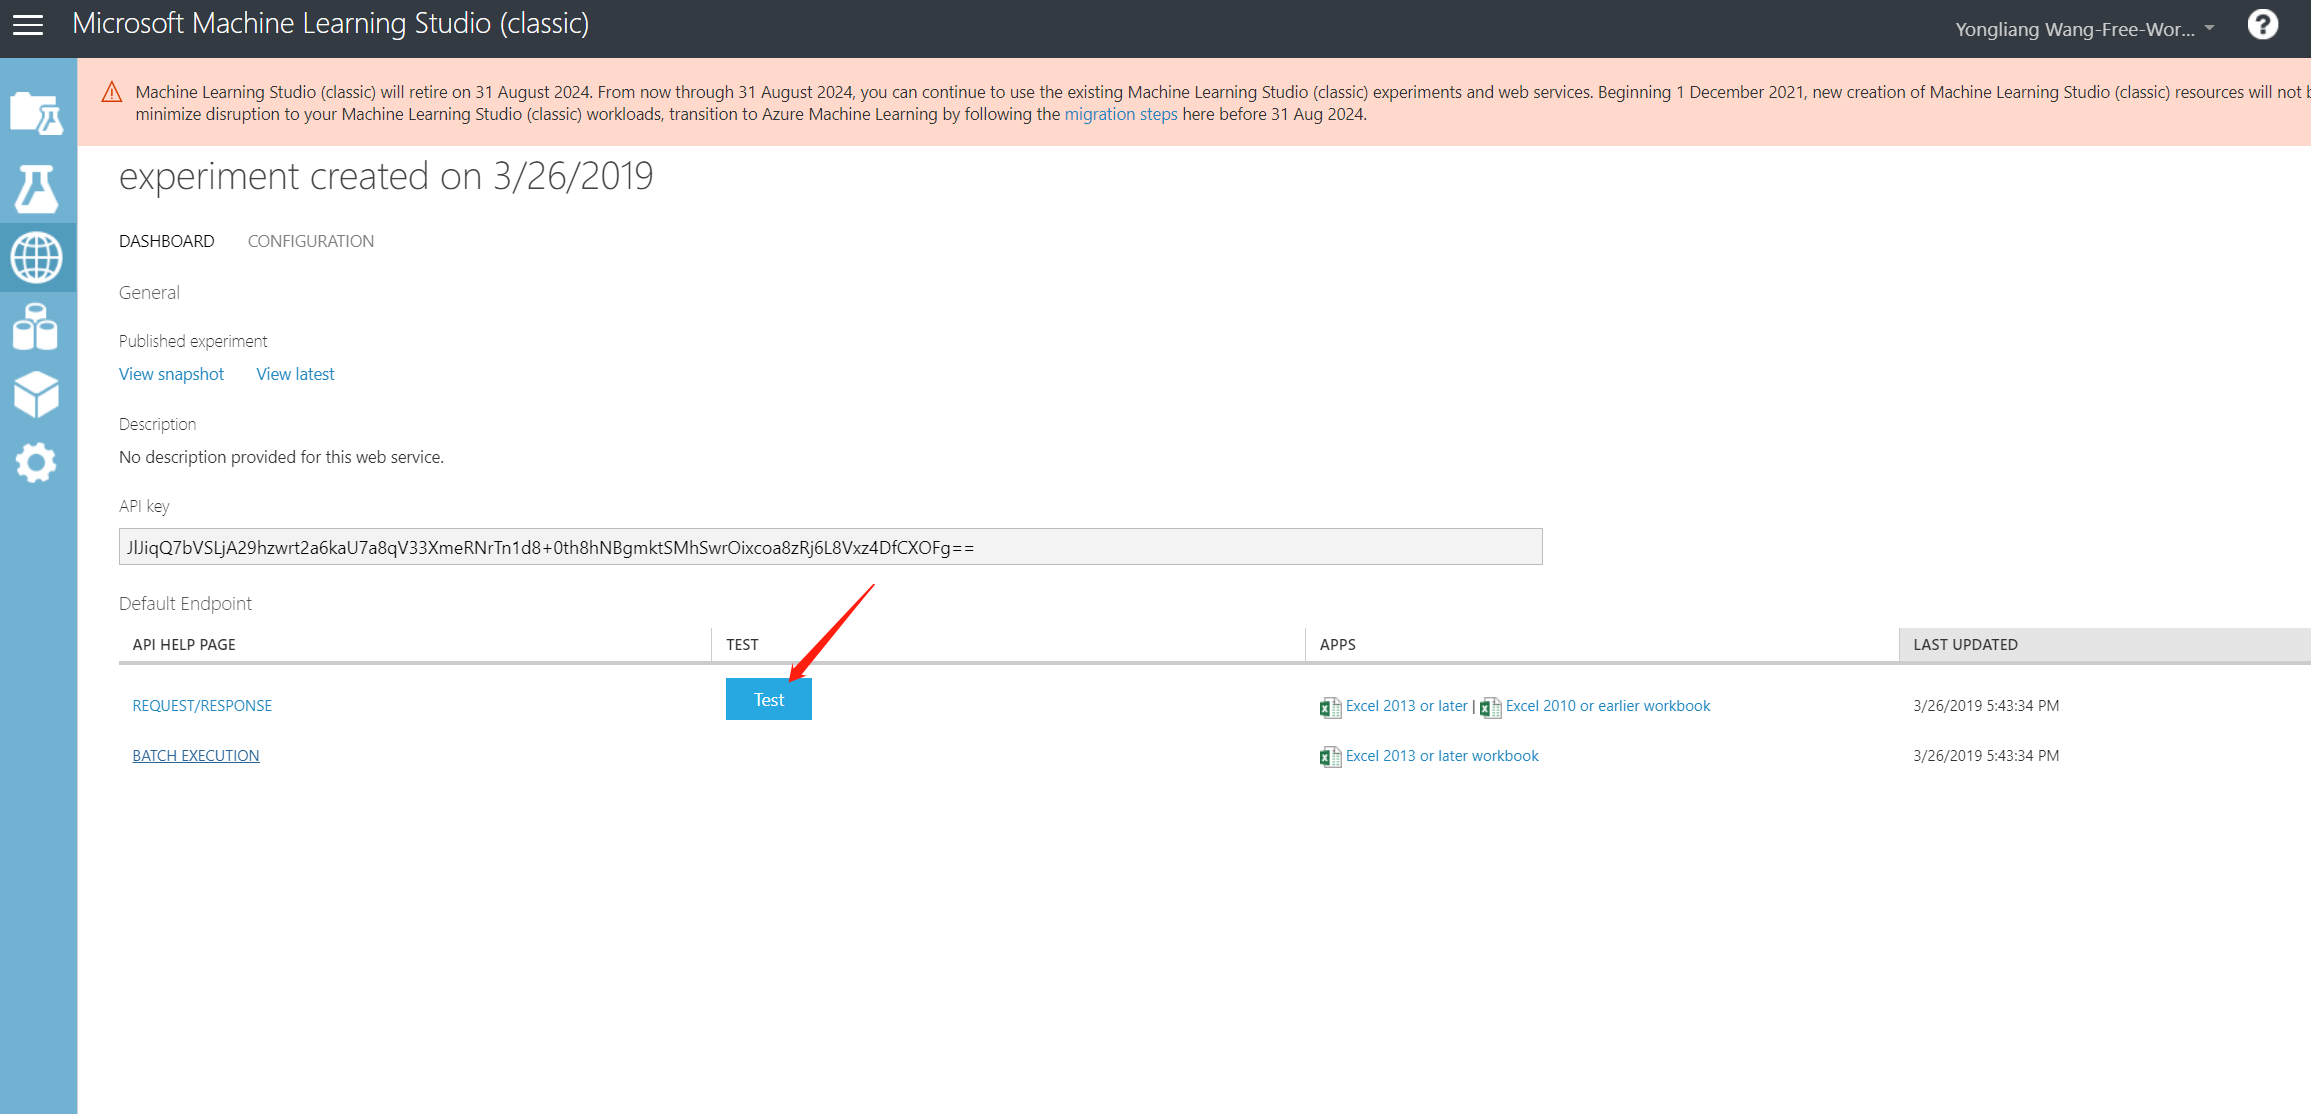This screenshot has height=1114, width=2311.
Task: Open Trained Models cube icon
Action: click(x=37, y=395)
